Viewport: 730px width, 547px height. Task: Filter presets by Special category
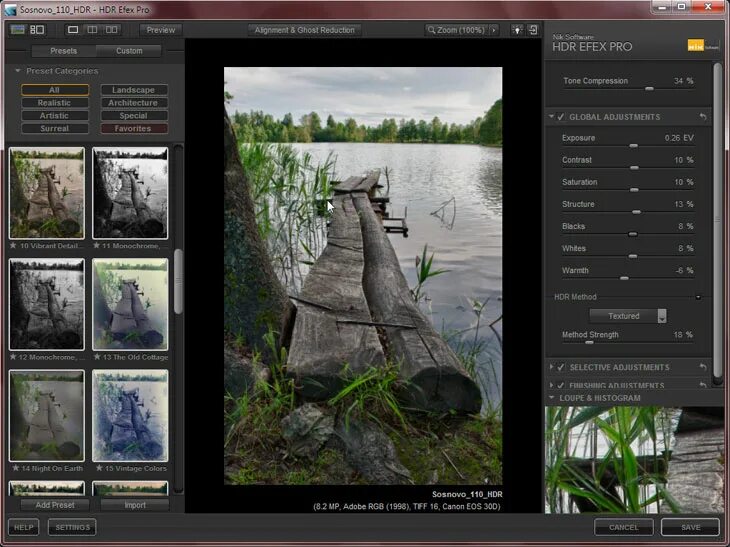134,115
